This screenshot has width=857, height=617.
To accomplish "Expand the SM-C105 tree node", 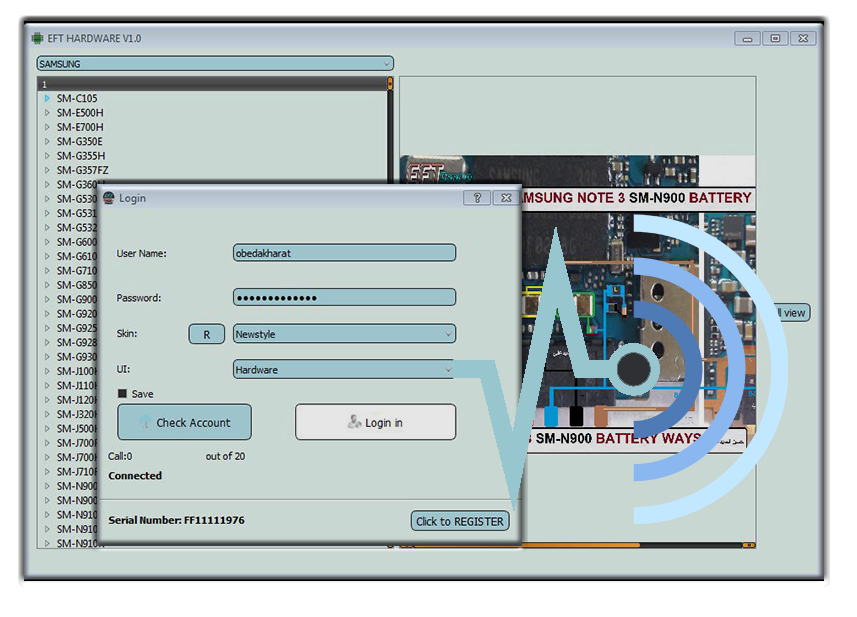I will (47, 98).
